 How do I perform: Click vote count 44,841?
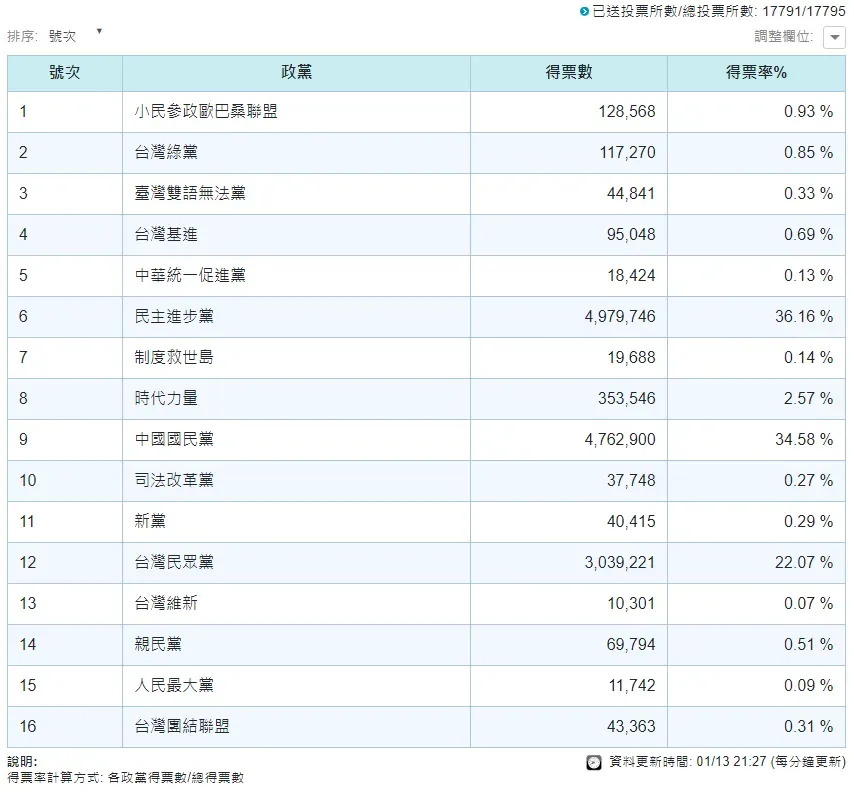pos(631,193)
